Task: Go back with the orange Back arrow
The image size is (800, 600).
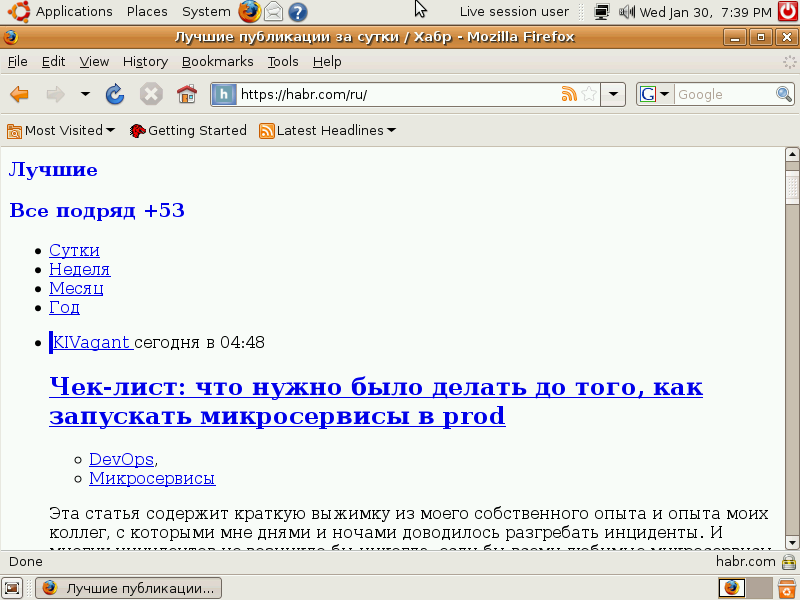Action: click(19, 94)
